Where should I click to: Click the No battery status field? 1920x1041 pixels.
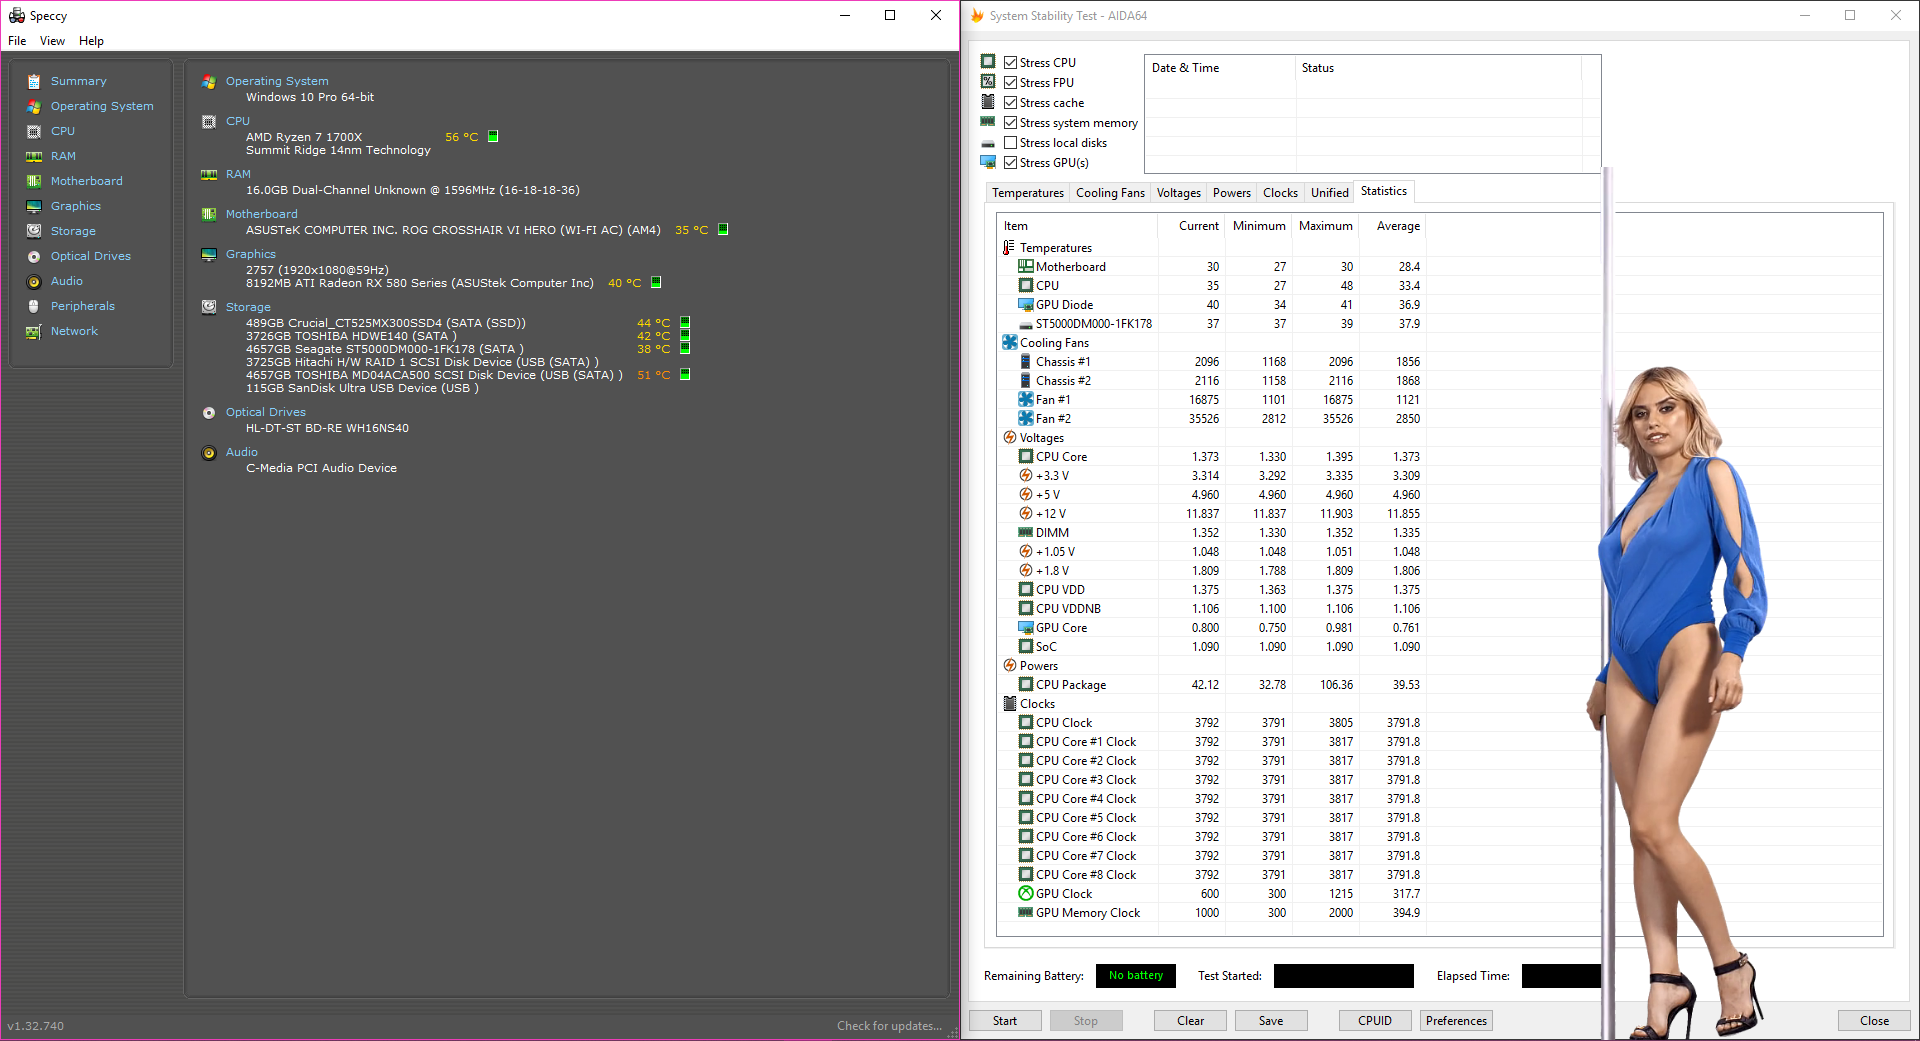coord(1136,976)
